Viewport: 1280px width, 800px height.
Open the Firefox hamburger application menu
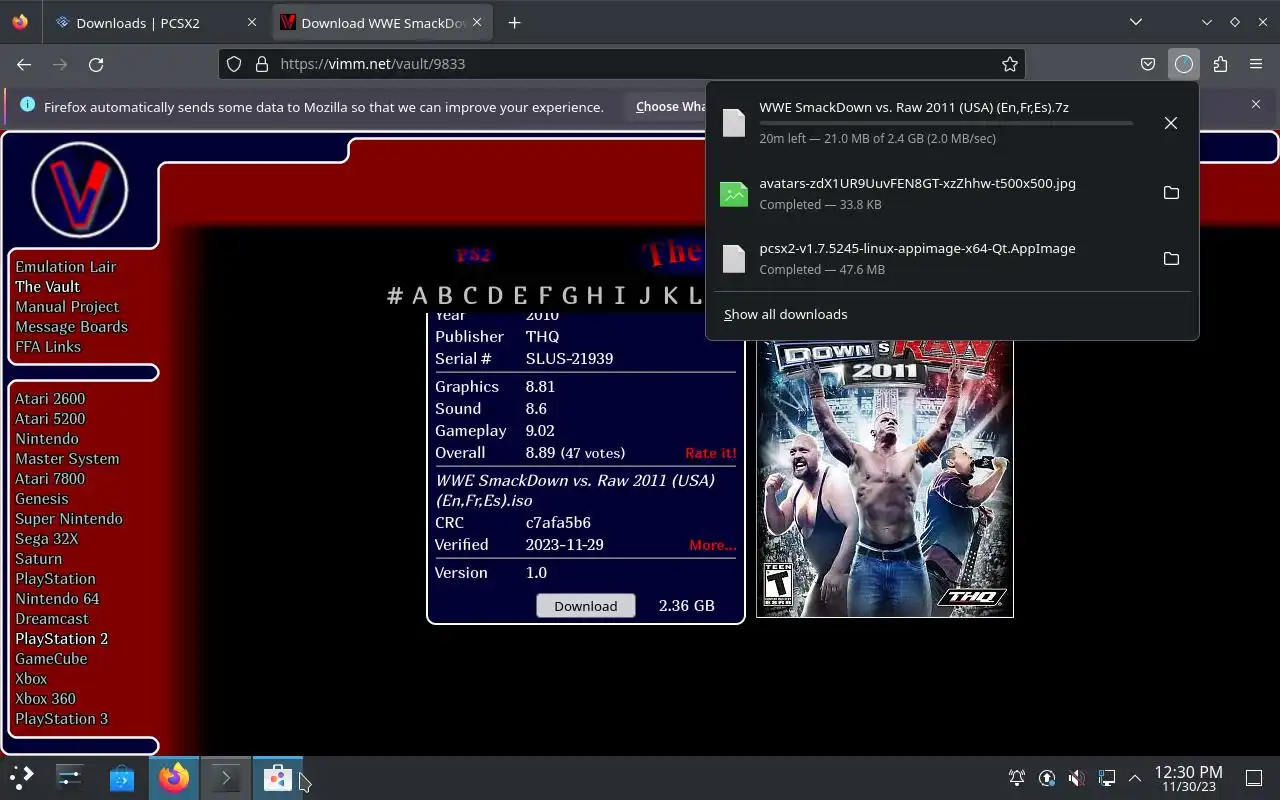click(1256, 64)
